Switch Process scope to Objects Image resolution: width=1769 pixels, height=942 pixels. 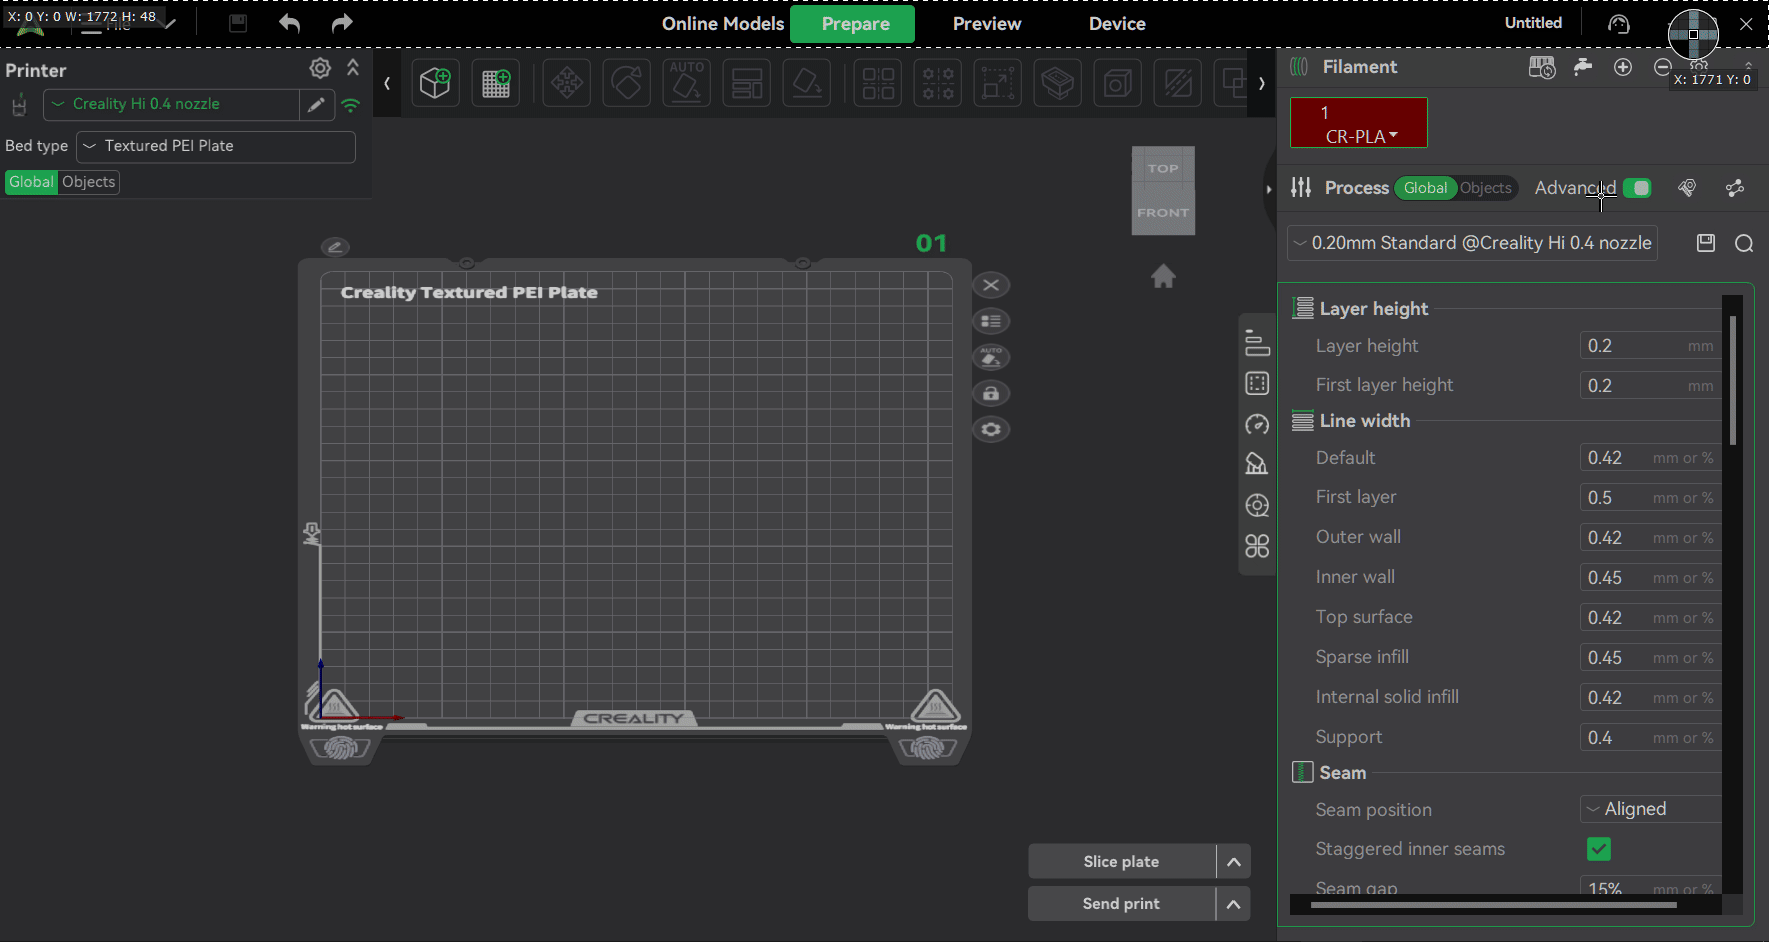(1485, 188)
